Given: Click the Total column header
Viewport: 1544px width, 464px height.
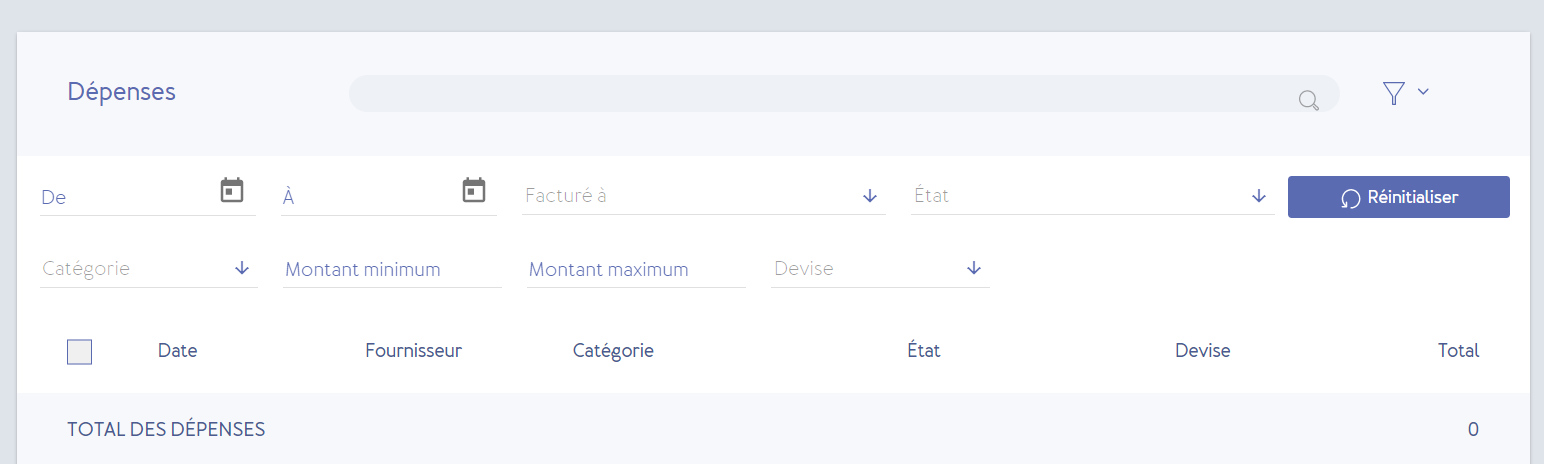Looking at the screenshot, I should tap(1458, 351).
